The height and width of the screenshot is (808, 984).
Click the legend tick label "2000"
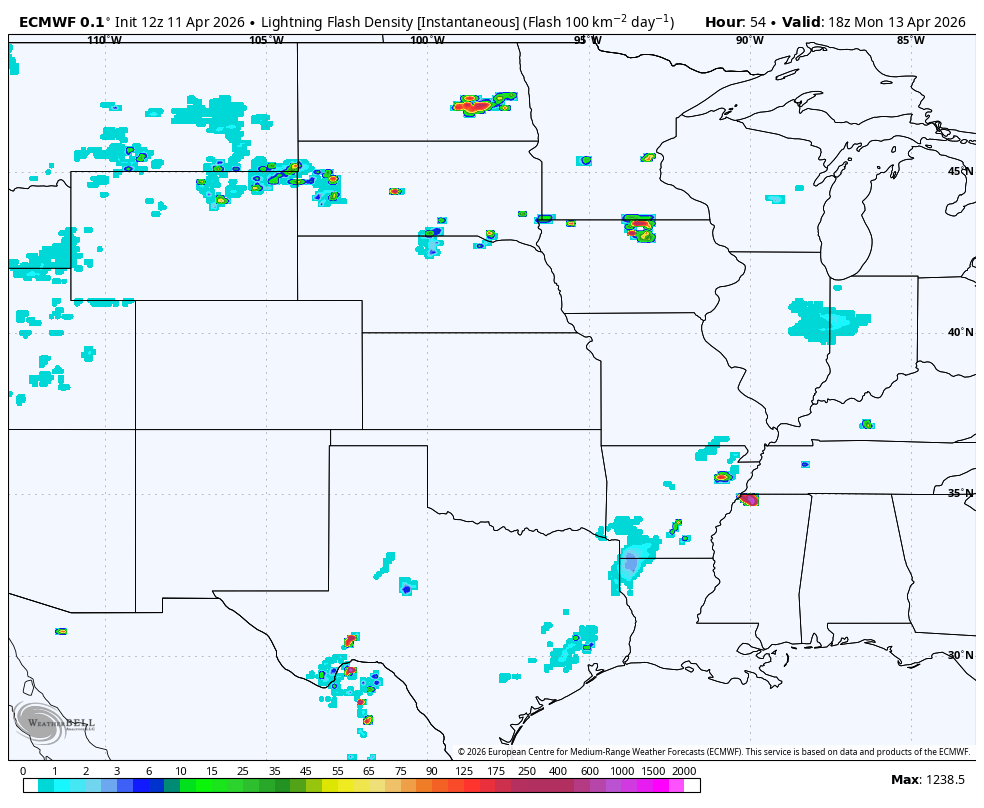[x=684, y=771]
